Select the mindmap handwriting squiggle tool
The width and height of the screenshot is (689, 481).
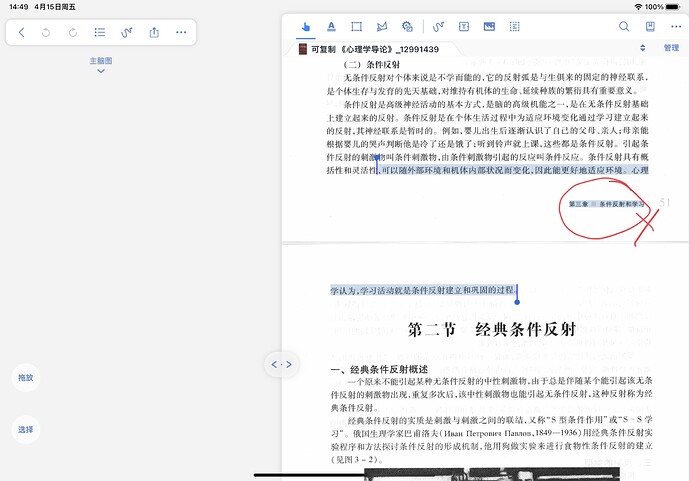[x=127, y=32]
